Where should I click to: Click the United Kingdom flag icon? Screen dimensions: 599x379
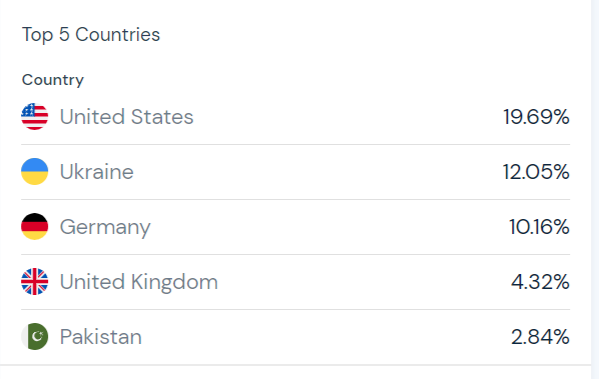[35, 282]
